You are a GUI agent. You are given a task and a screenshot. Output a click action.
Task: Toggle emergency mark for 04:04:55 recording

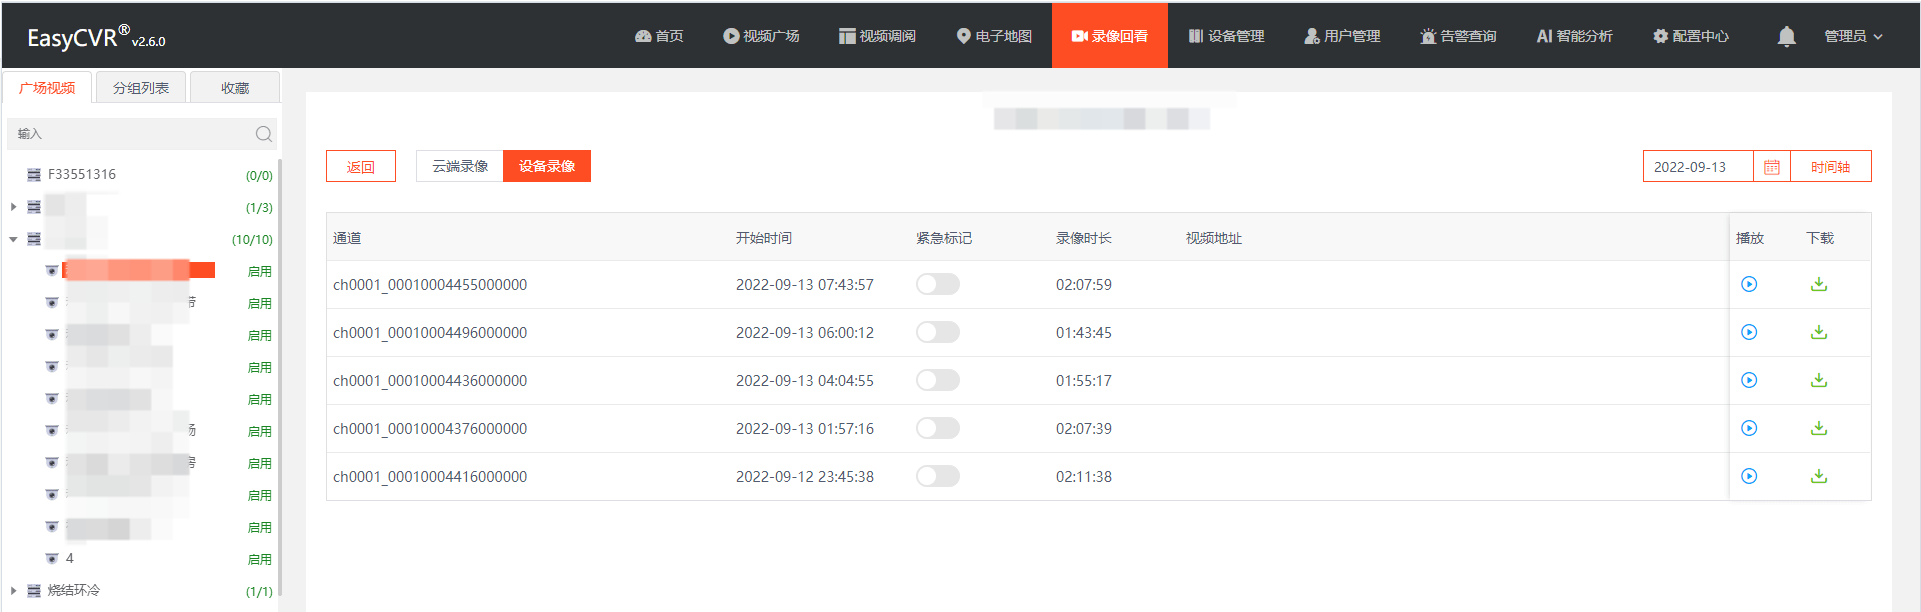click(938, 380)
